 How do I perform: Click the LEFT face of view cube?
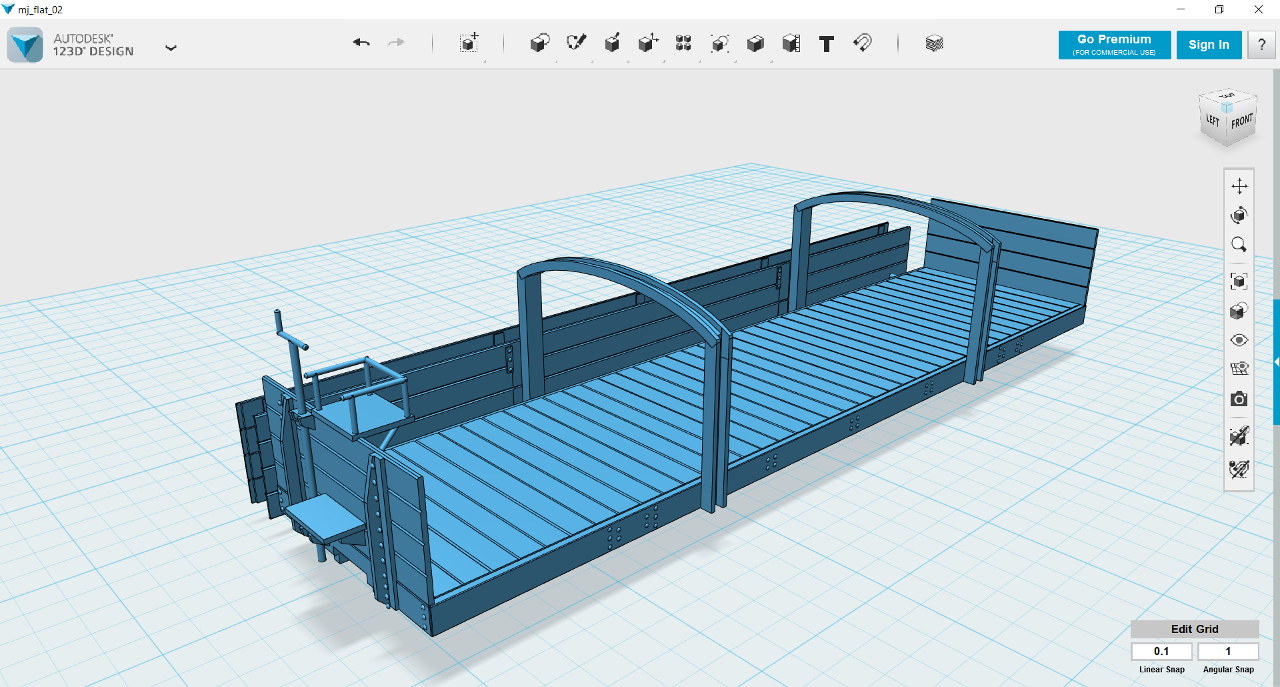tap(1213, 120)
